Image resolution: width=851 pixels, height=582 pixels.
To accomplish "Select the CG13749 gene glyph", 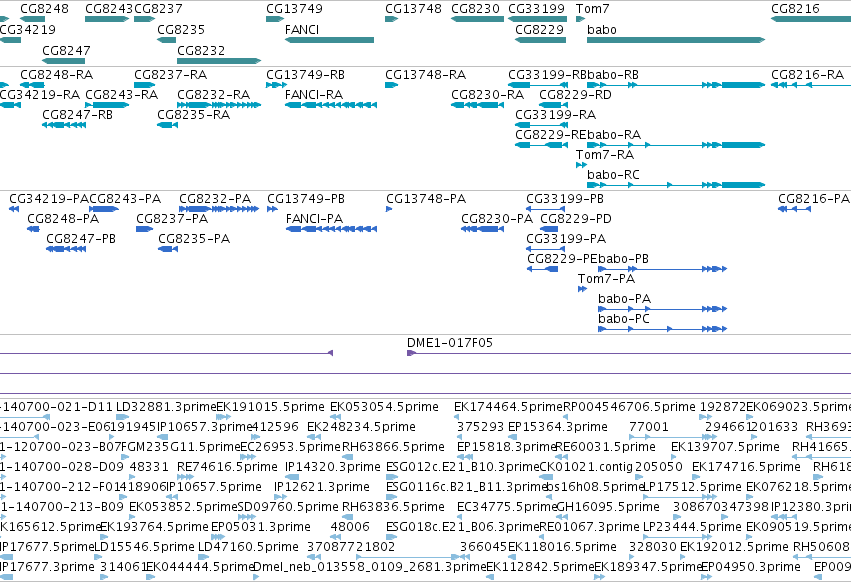I will tap(275, 19).
